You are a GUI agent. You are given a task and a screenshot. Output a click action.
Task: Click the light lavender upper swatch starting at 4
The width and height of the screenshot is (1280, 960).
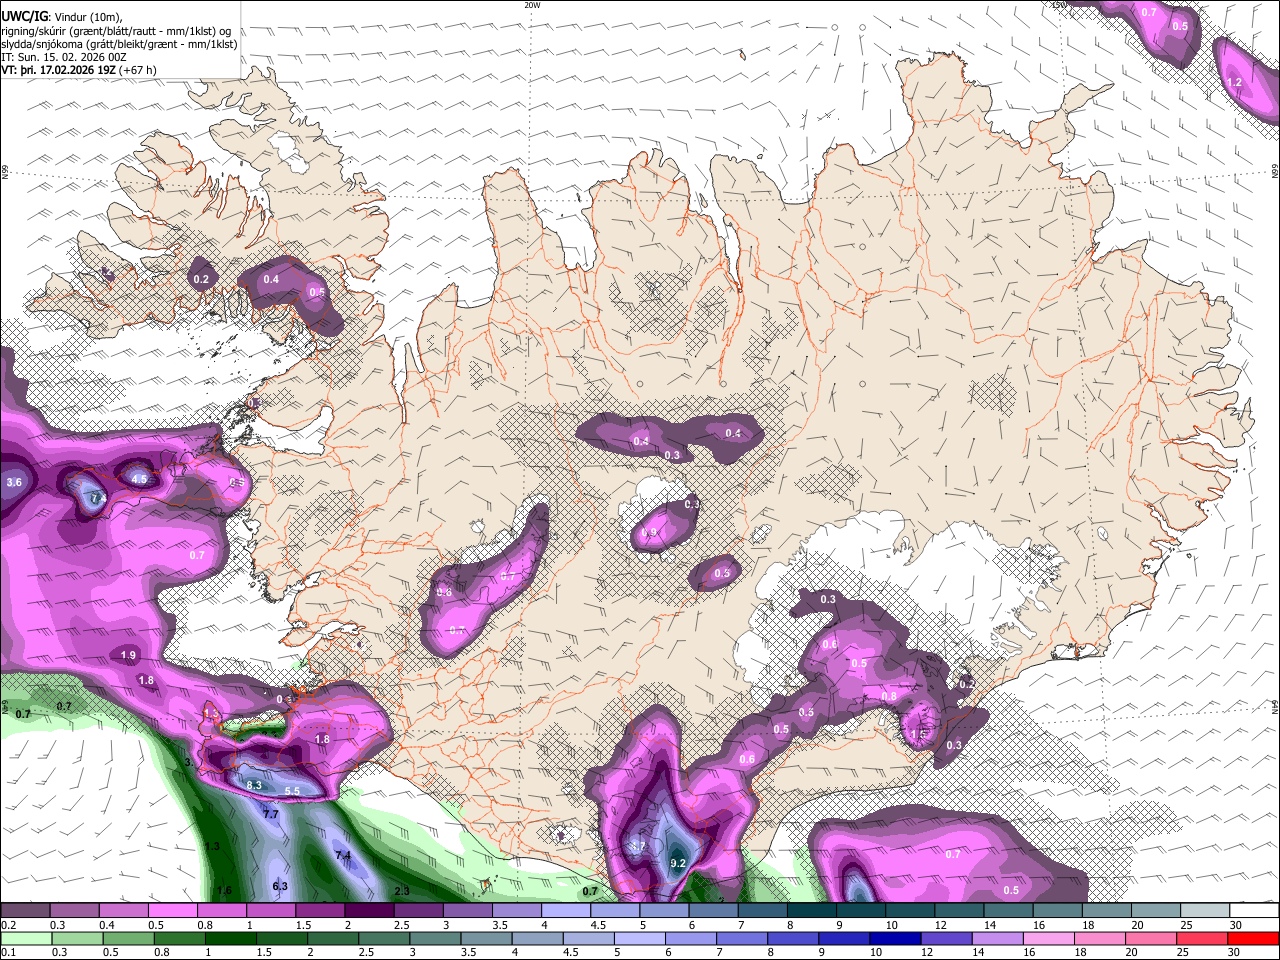(x=565, y=911)
